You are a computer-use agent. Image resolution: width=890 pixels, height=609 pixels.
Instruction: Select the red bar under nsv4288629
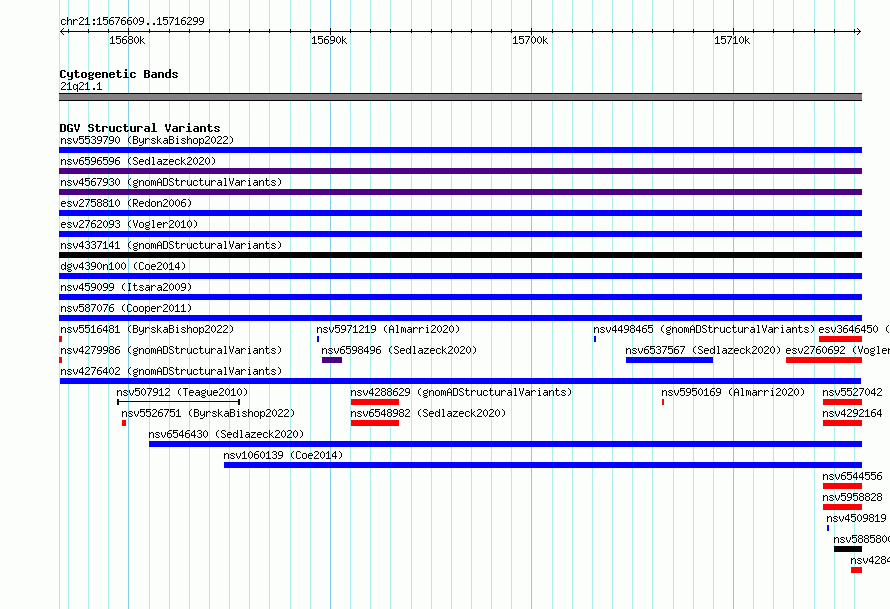coord(375,402)
